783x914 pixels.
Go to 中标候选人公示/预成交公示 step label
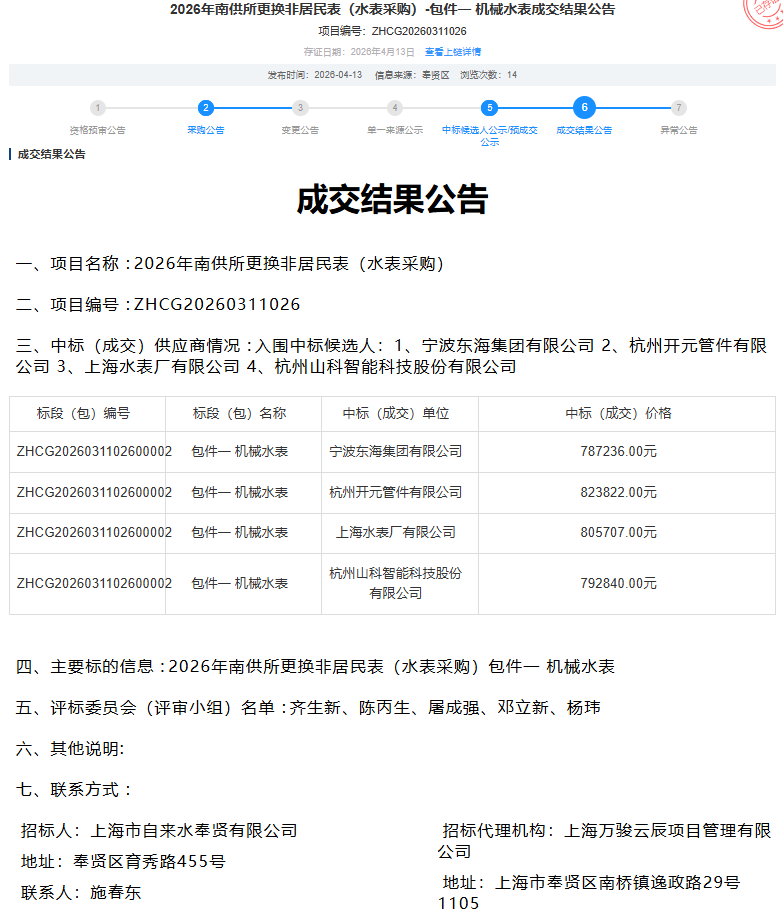pyautogui.click(x=489, y=135)
